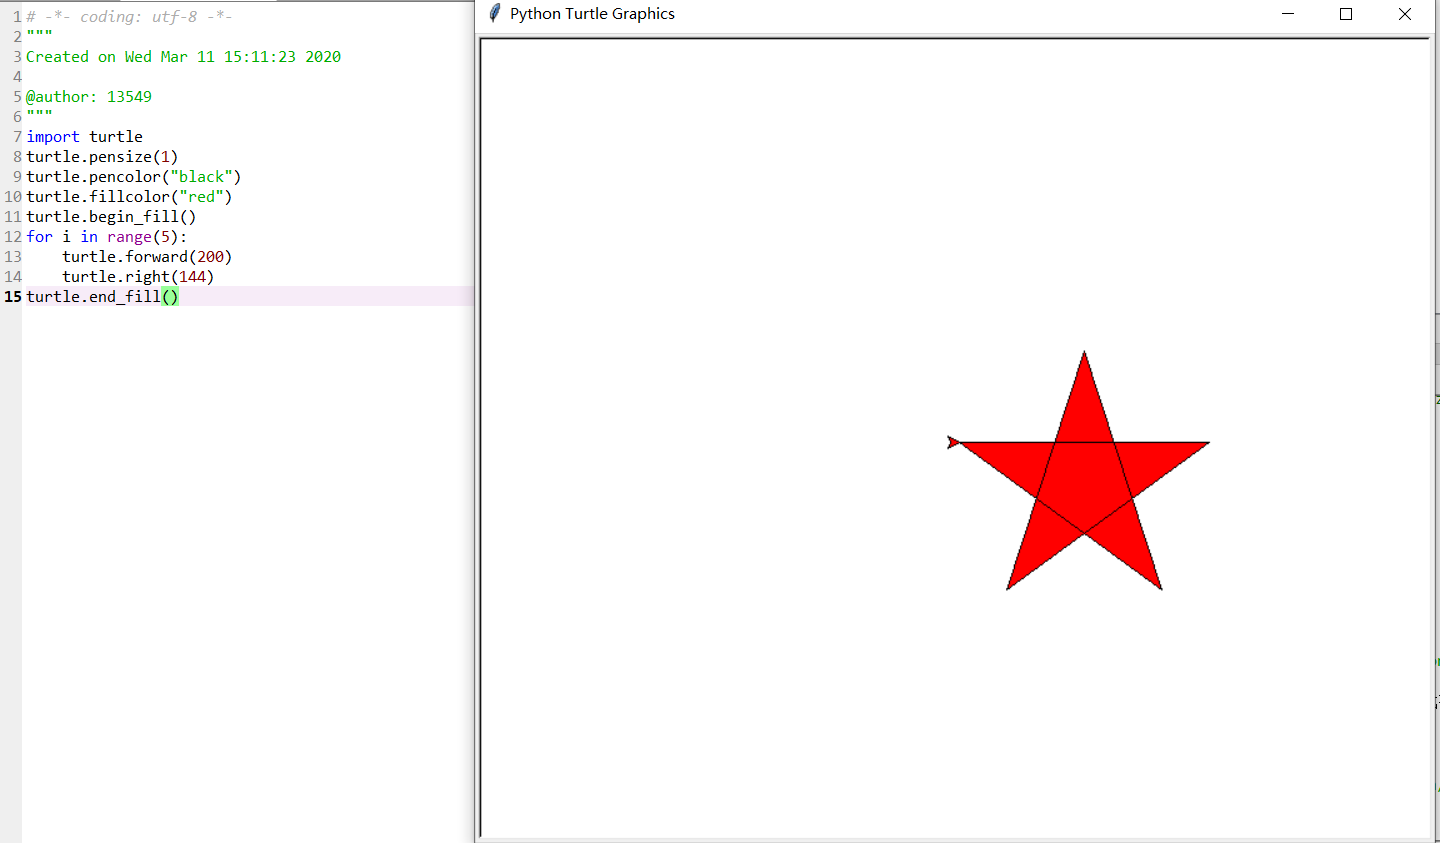Maximize the Python Turtle Graphics window
Image resolution: width=1440 pixels, height=843 pixels.
coord(1346,14)
